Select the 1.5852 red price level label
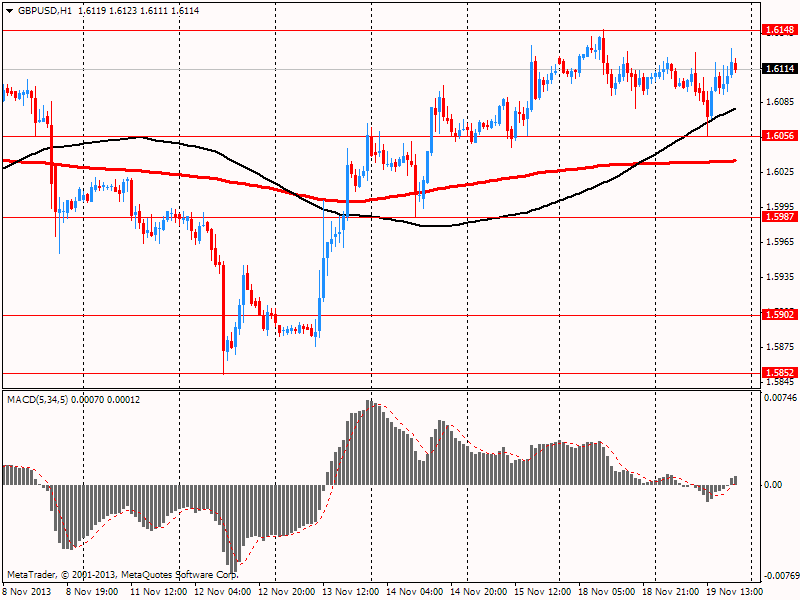This screenshot has width=800, height=600. tap(779, 373)
